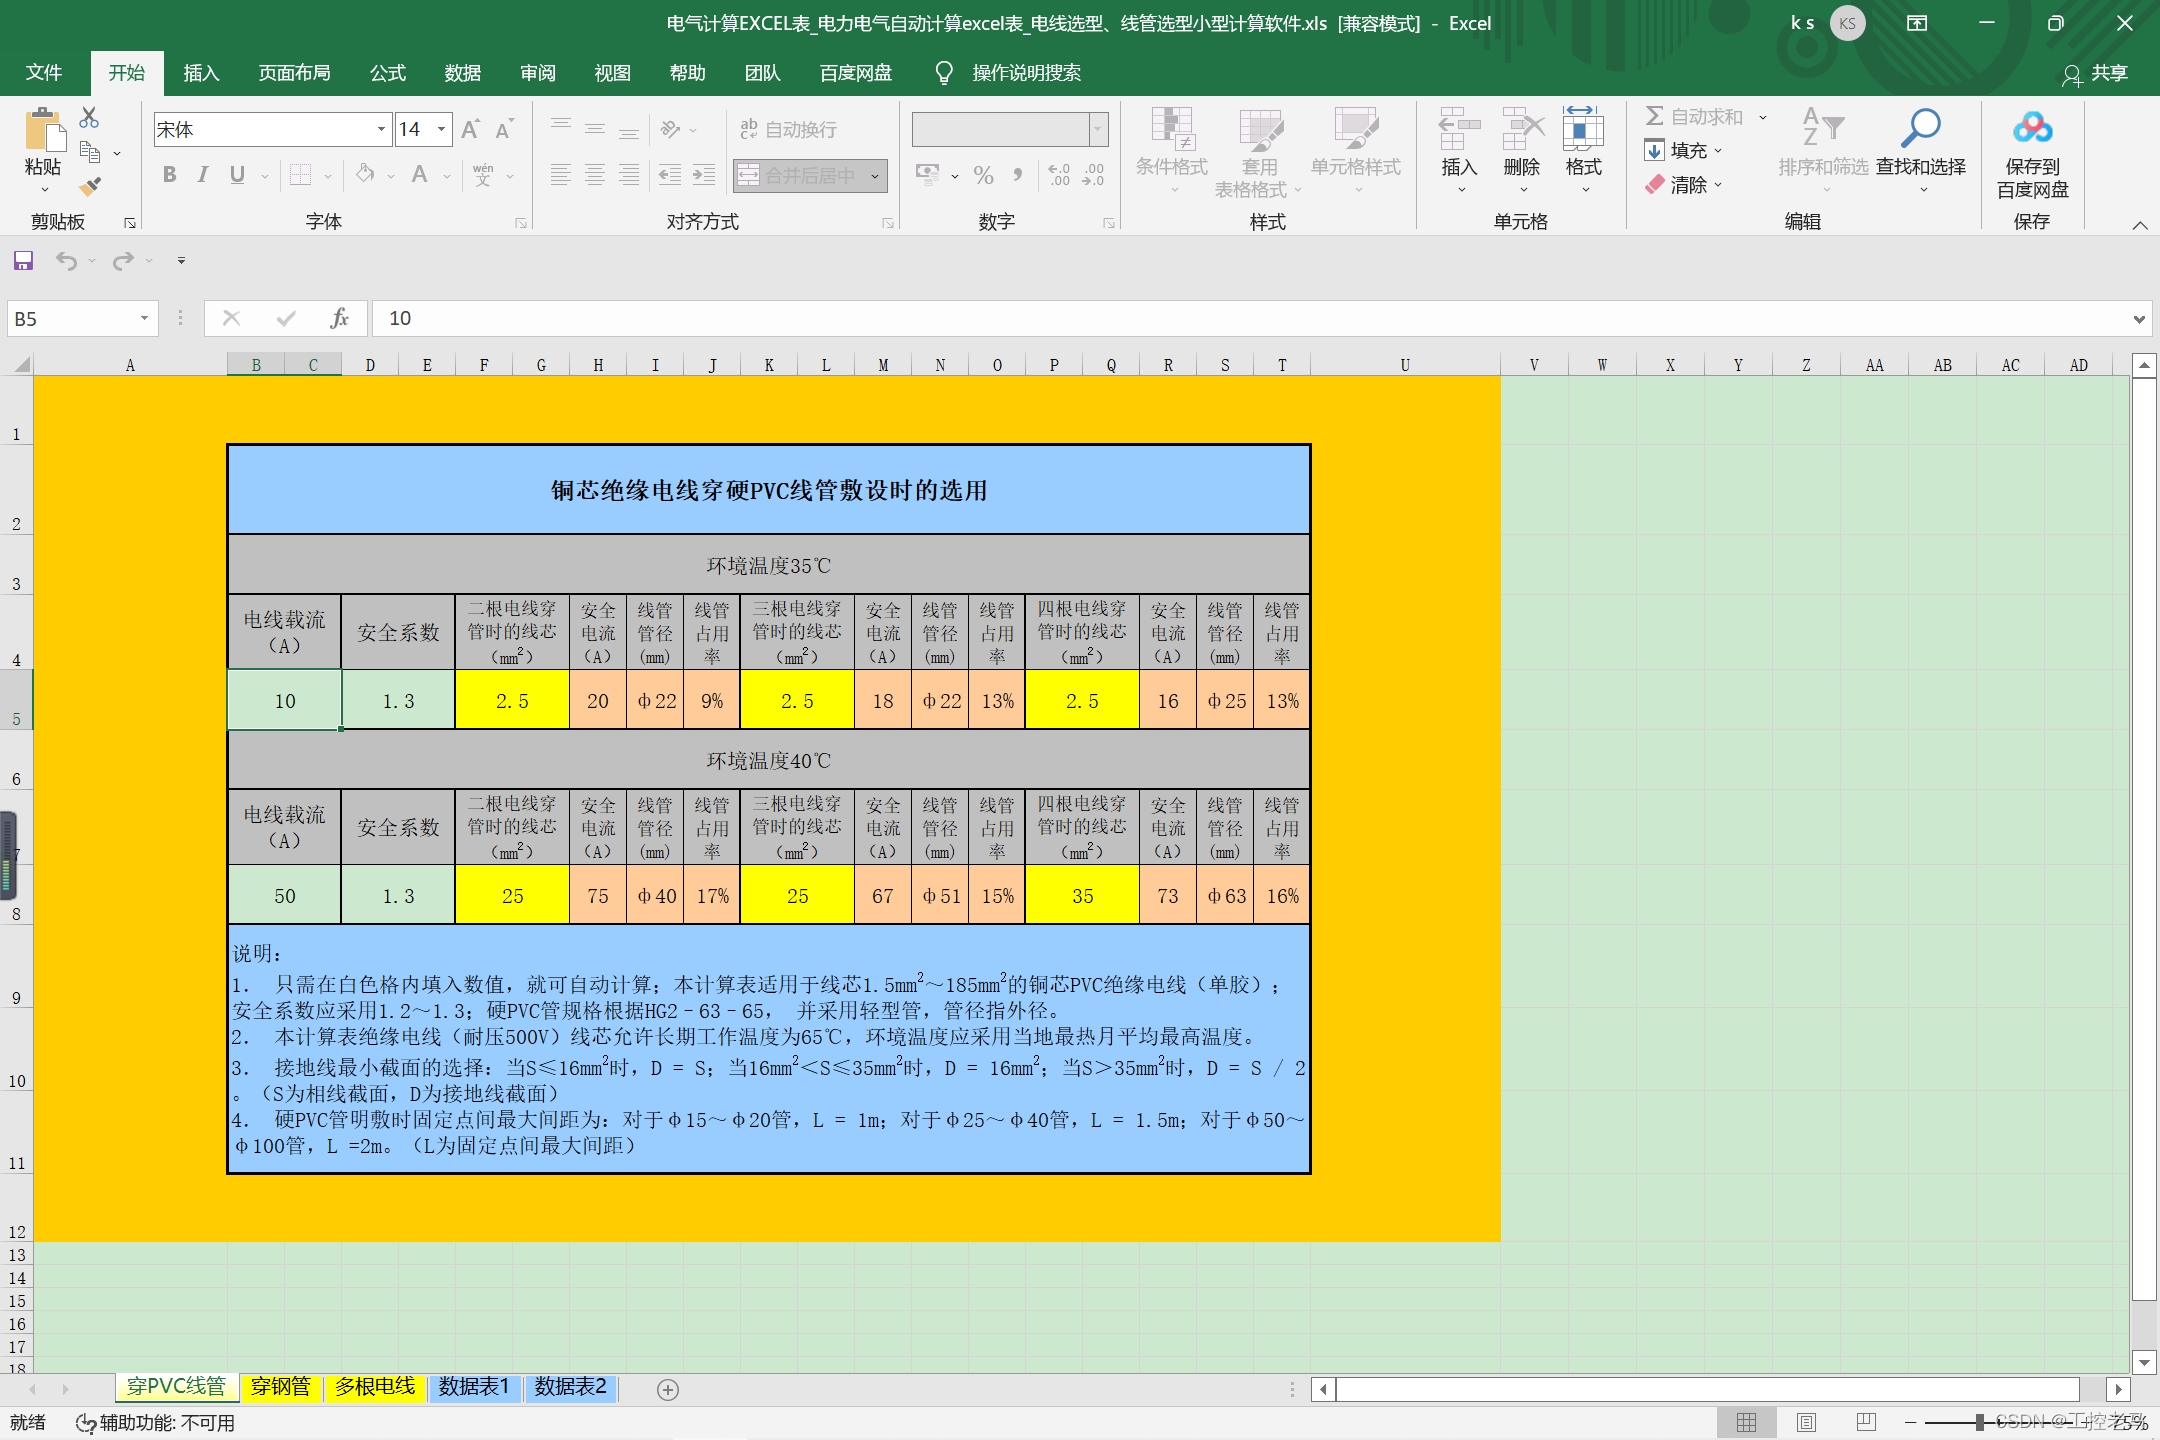The height and width of the screenshot is (1440, 2160).
Task: Click the text Orientation icon
Action: [x=671, y=128]
